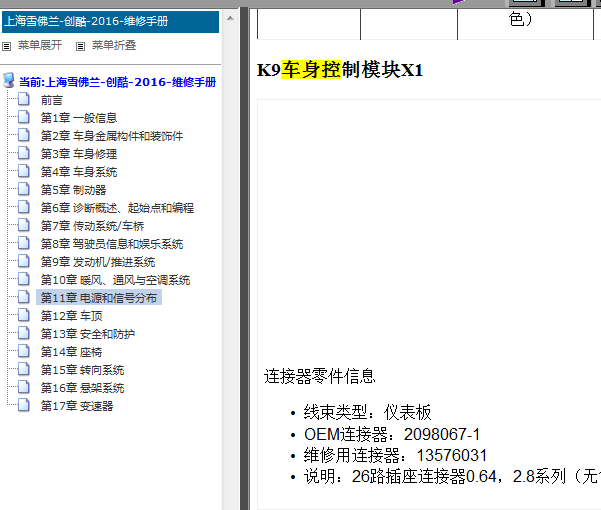601x510 pixels.
Task: Click the page icon beside 第4章 车身系统
Action: coord(24,171)
